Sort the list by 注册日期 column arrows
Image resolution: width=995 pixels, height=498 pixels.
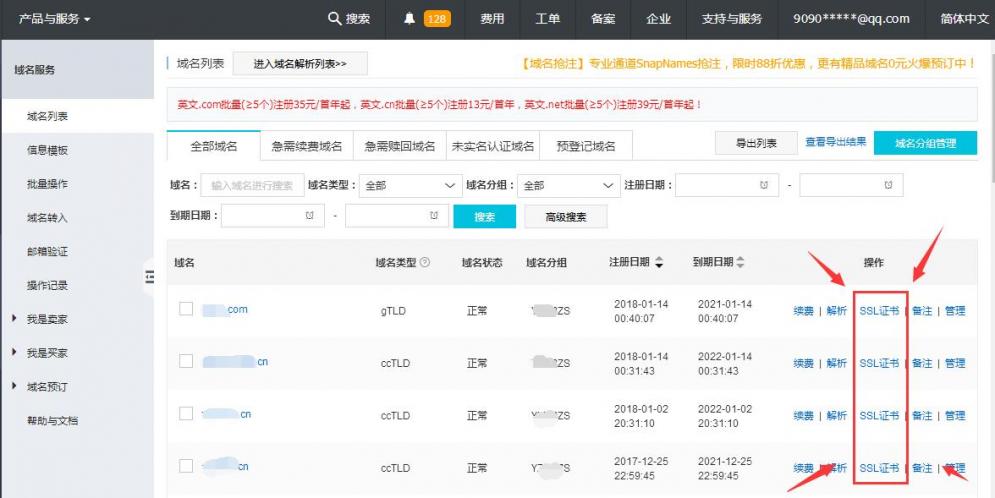click(x=659, y=262)
